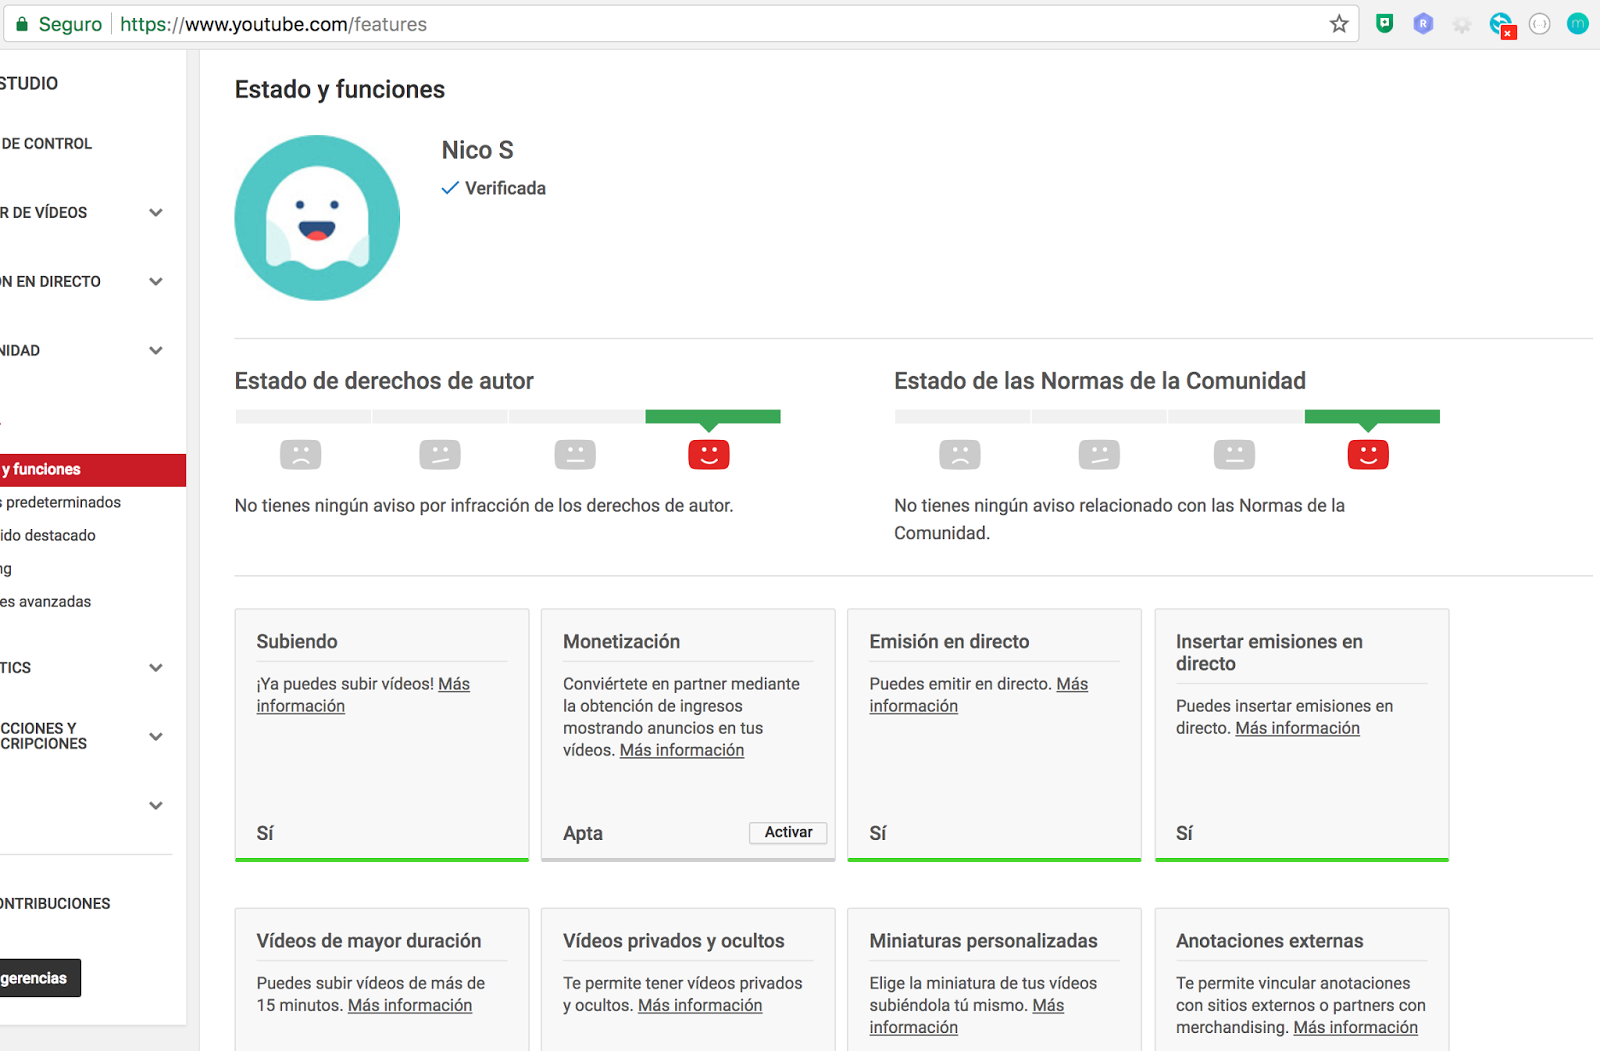The width and height of the screenshot is (1600, 1051).
Task: Click the sad face under Normas de la Comunidad
Action: tap(960, 455)
